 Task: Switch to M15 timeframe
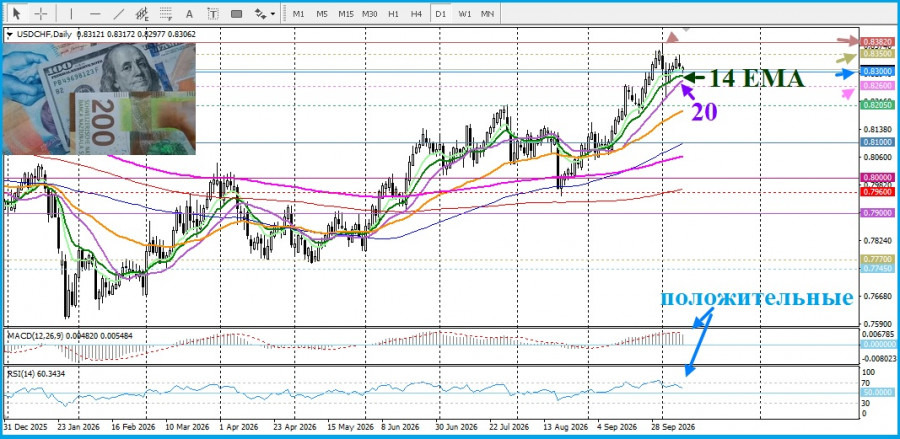tap(346, 13)
